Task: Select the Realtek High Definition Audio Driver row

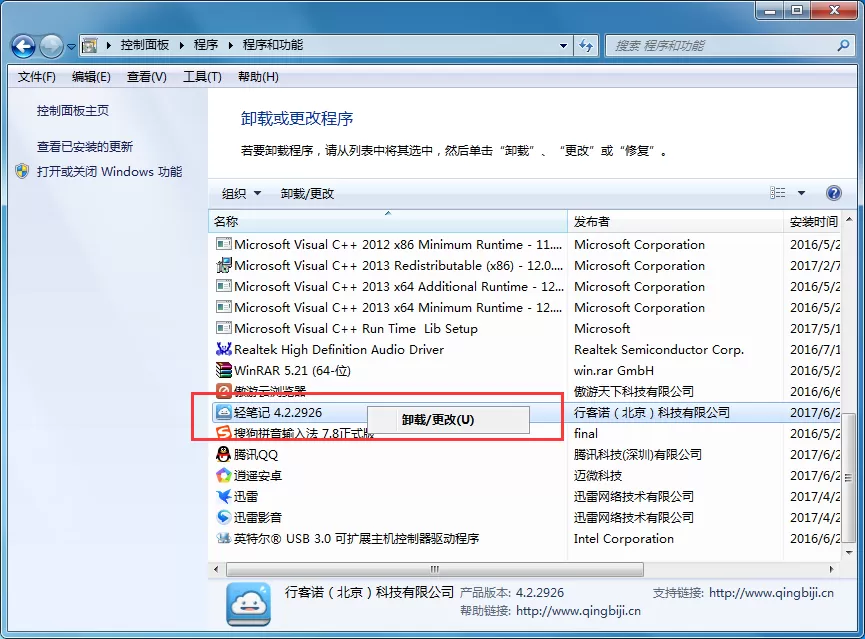Action: (527, 349)
